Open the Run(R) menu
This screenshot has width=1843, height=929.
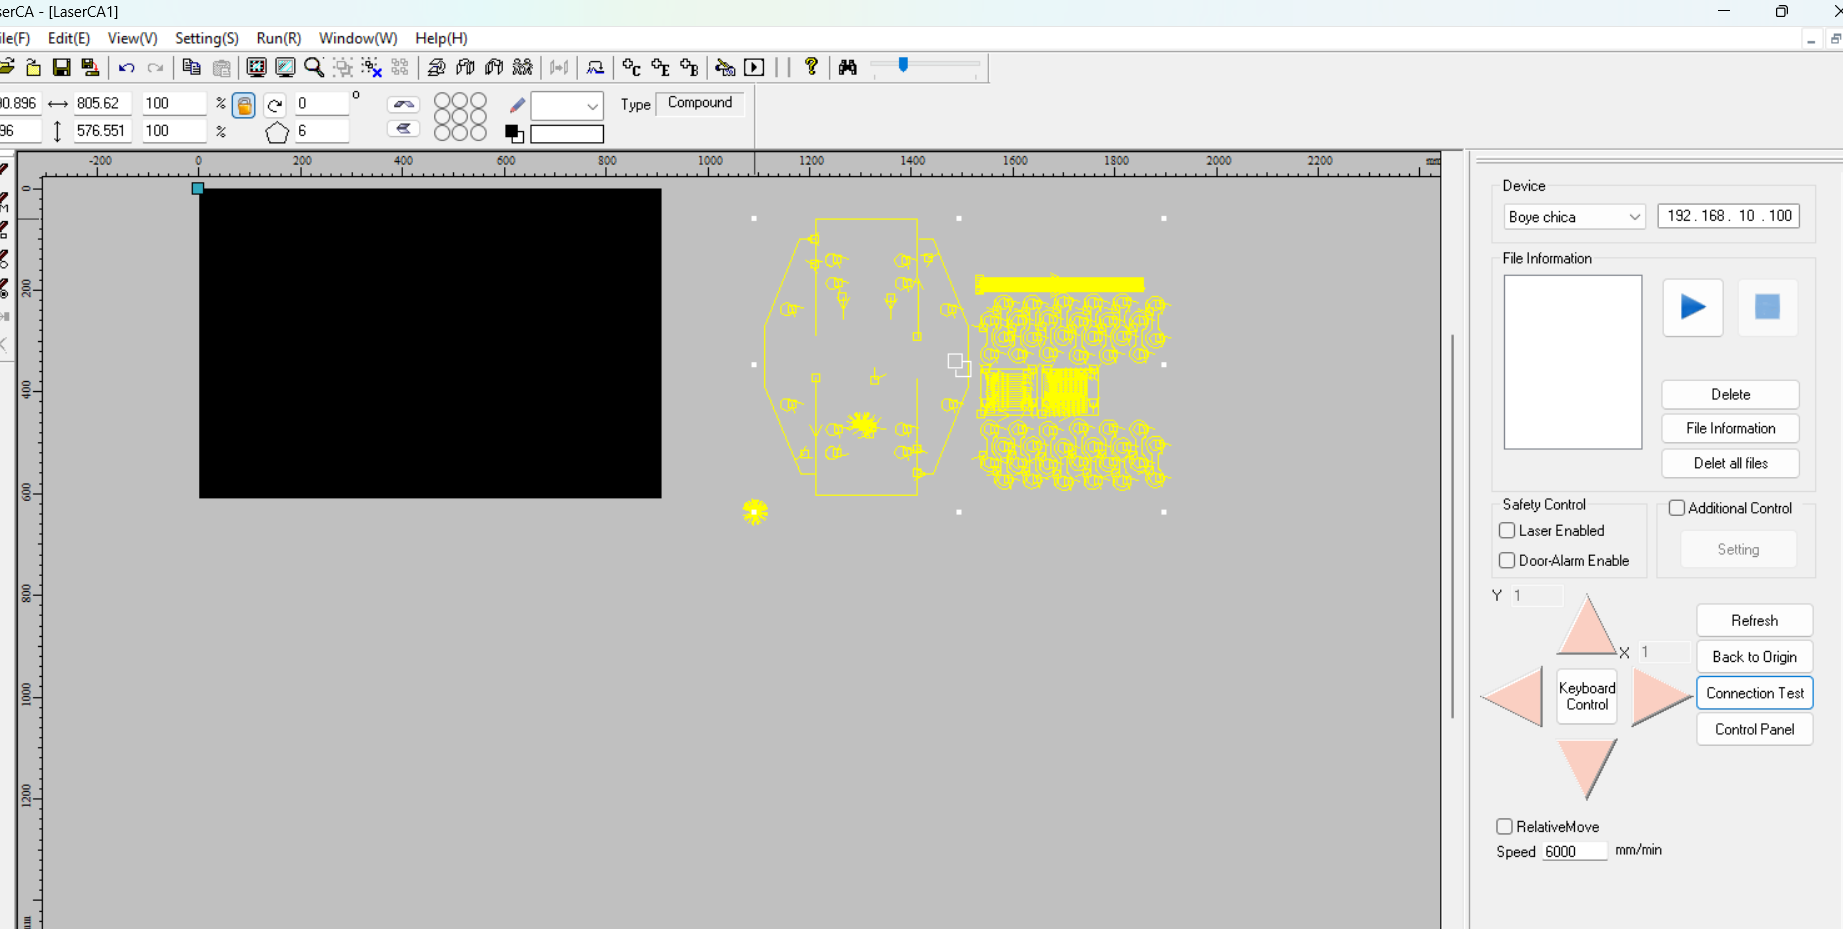pos(278,38)
